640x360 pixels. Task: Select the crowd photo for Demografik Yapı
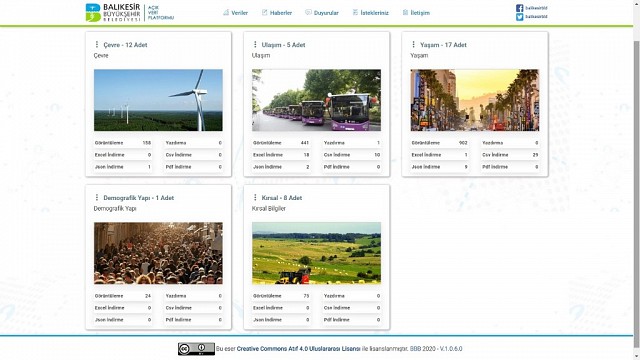click(158, 253)
